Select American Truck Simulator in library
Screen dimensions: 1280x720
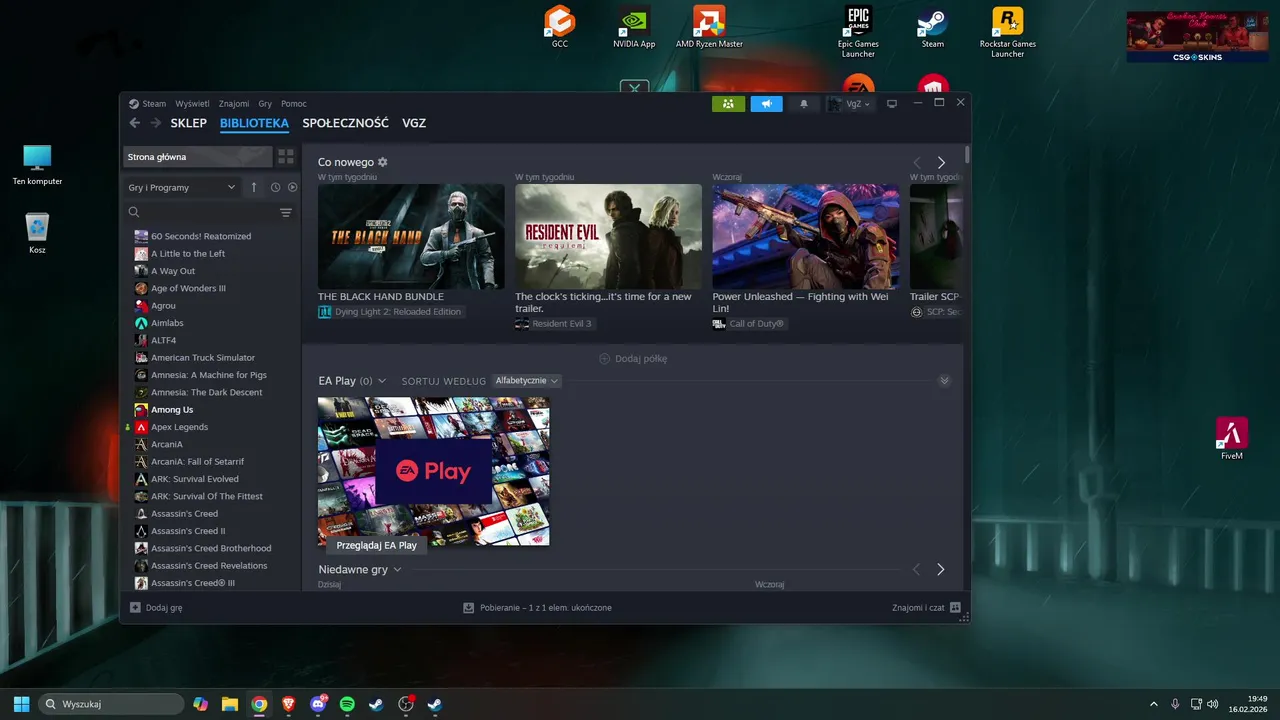[203, 358]
